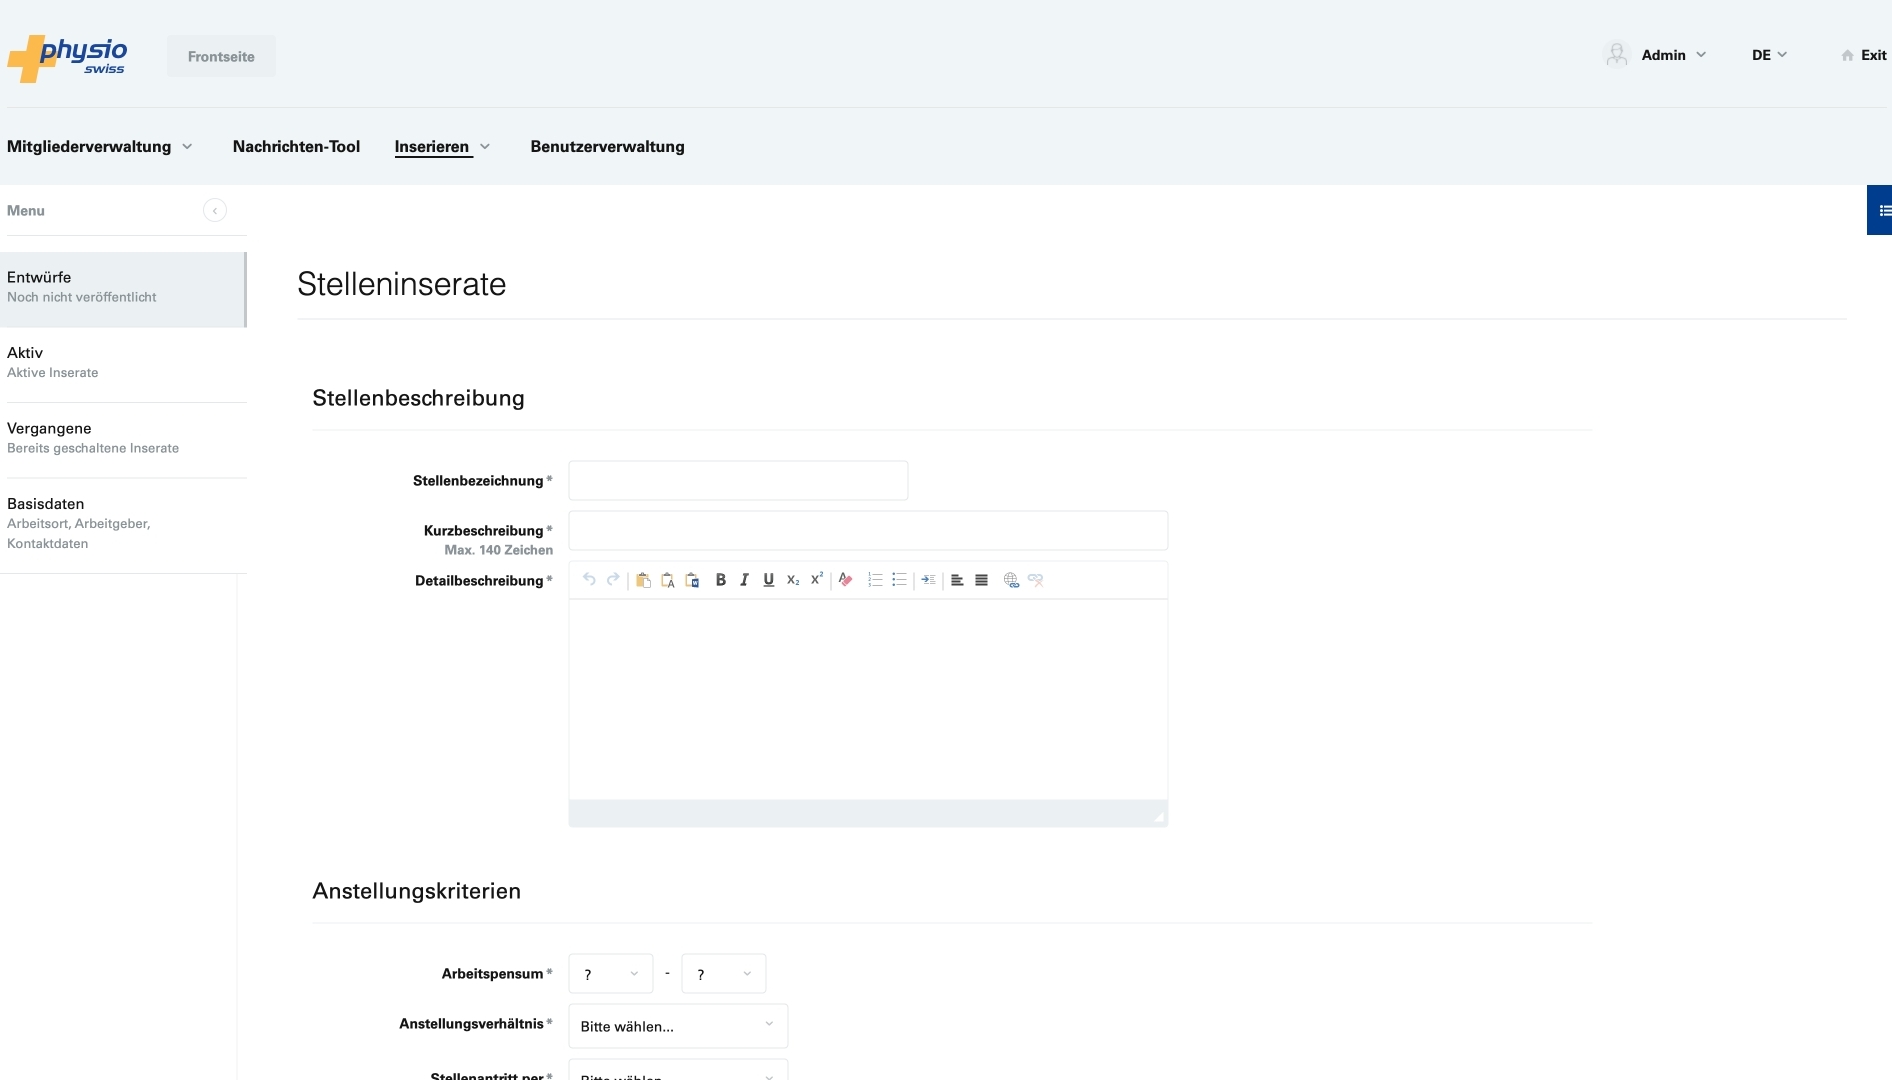Click the remove format eraser icon
This screenshot has height=1080, width=1892.
coord(845,580)
